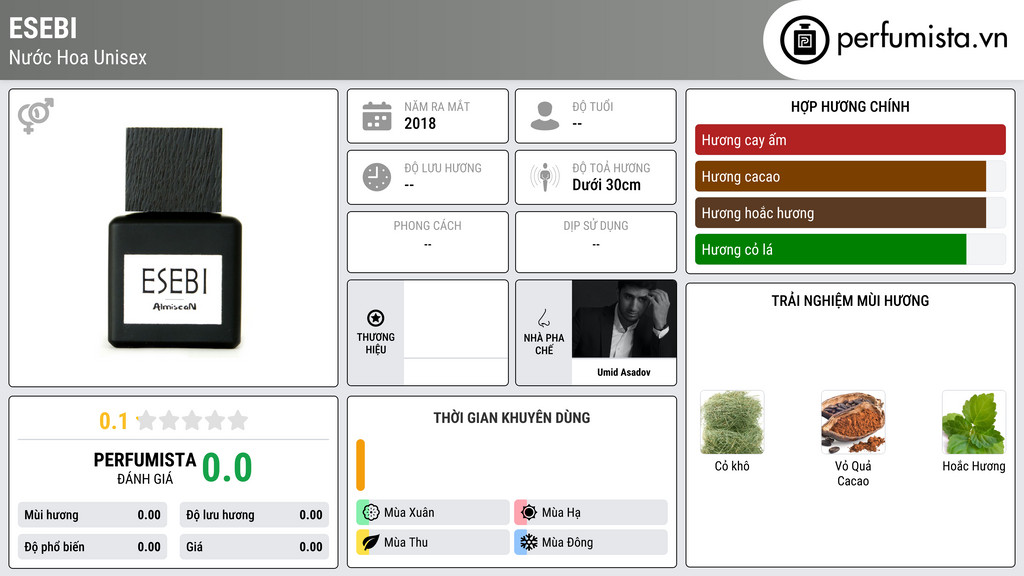This screenshot has height=576, width=1024.
Task: Click the orange-brown Hương cacao bar
Action: pyautogui.click(x=840, y=176)
